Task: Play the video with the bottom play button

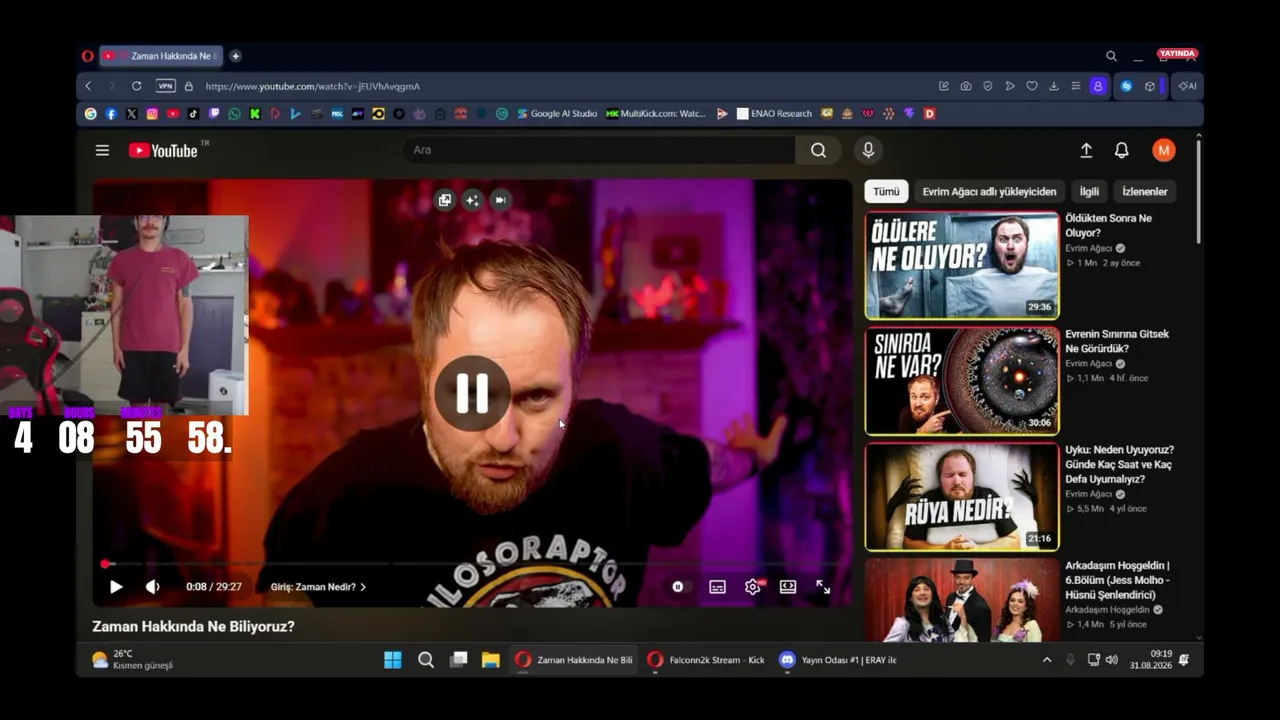Action: 116,587
